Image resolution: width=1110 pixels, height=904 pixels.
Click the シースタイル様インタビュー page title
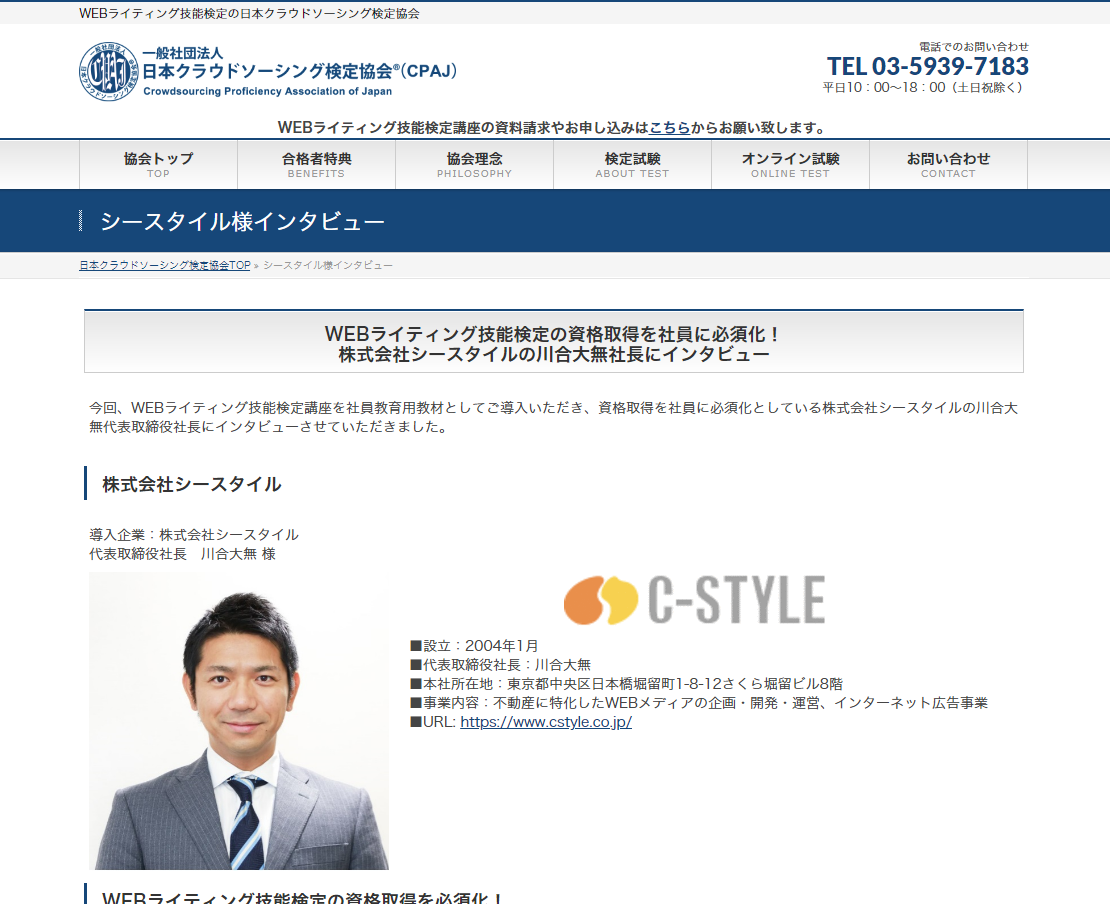pos(242,222)
